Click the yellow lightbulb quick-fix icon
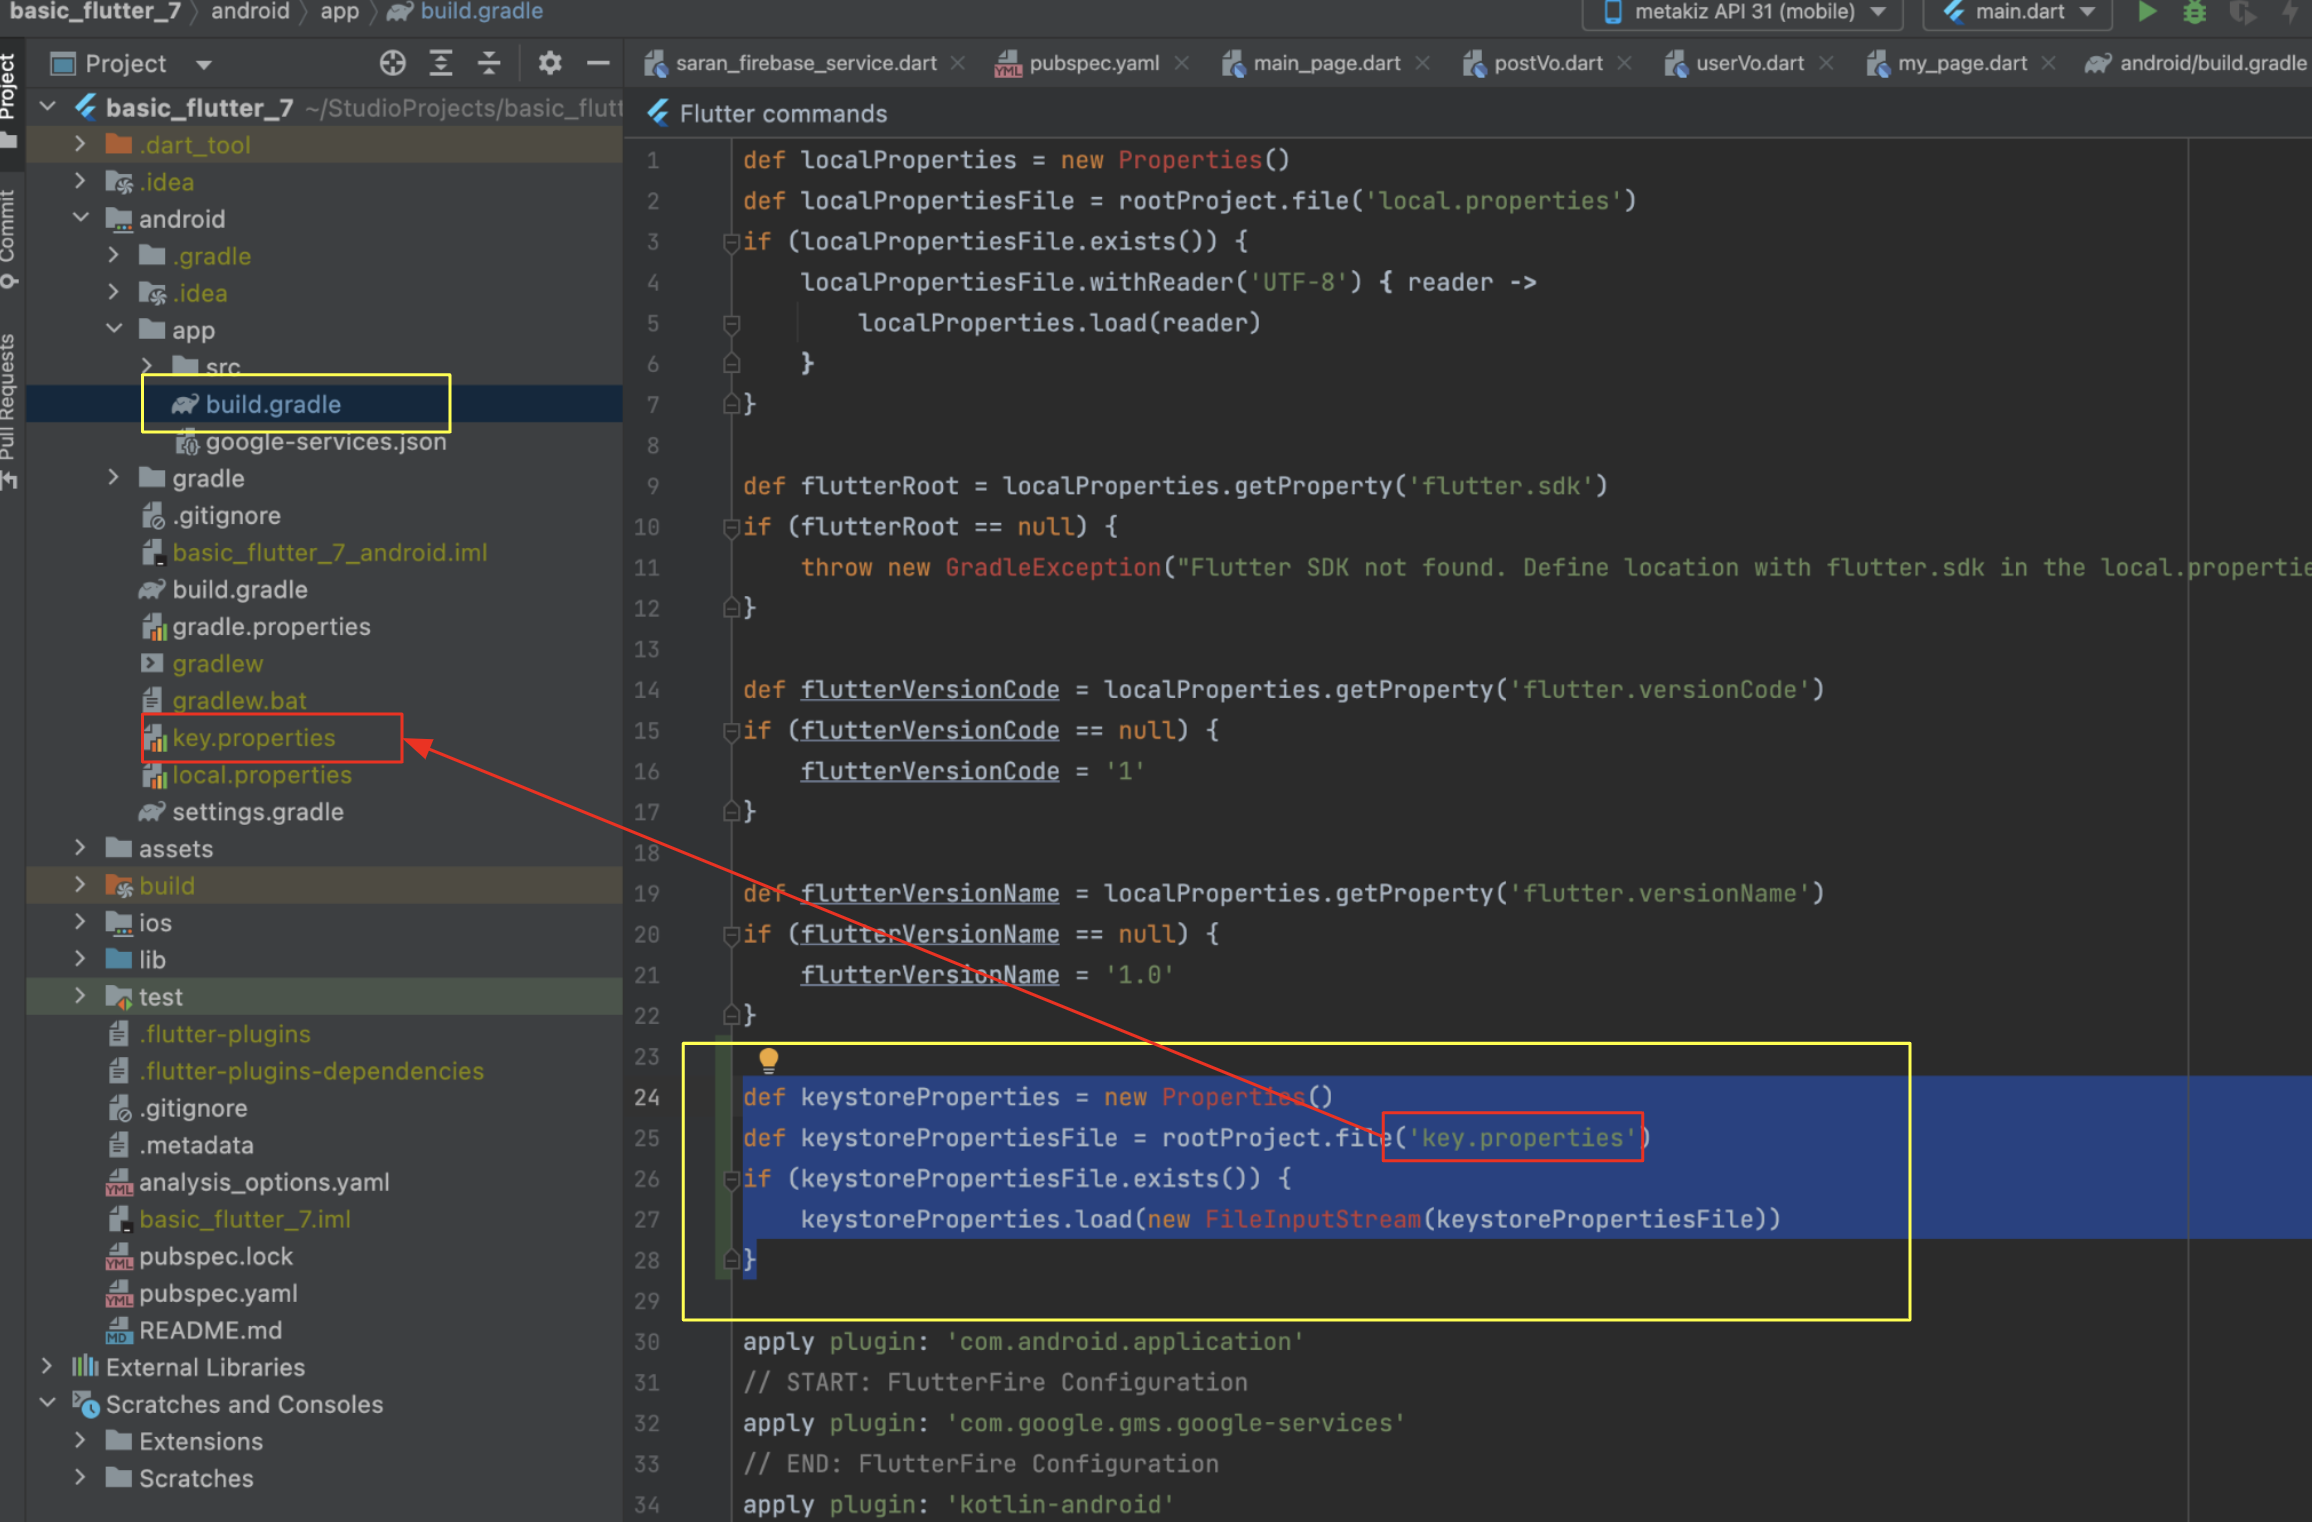2312x1522 pixels. (768, 1058)
